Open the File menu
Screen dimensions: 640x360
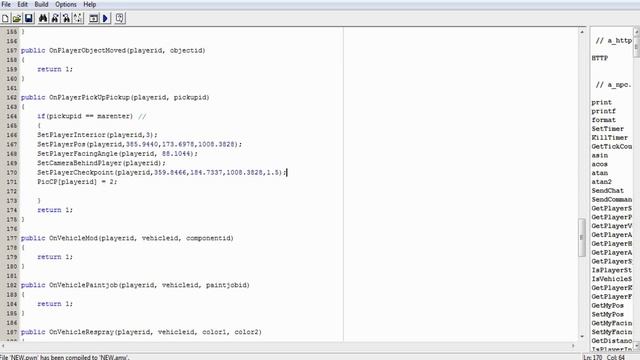6,4
